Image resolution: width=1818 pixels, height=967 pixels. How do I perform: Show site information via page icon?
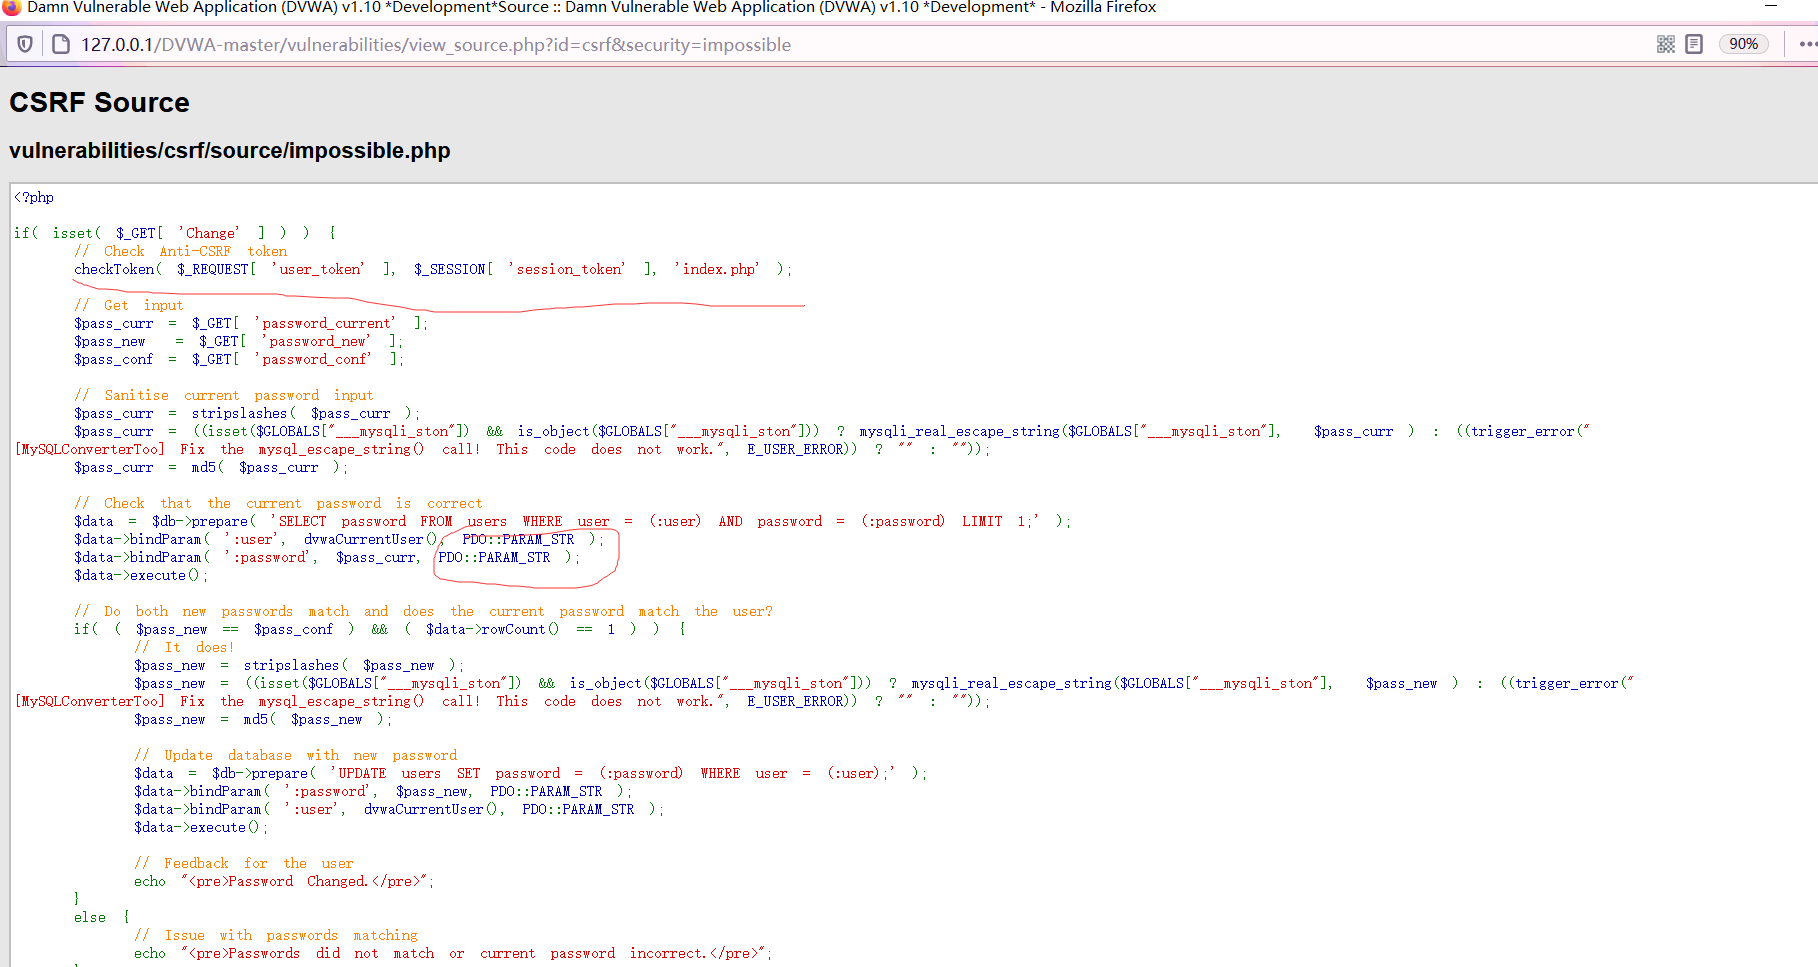pyautogui.click(x=60, y=44)
